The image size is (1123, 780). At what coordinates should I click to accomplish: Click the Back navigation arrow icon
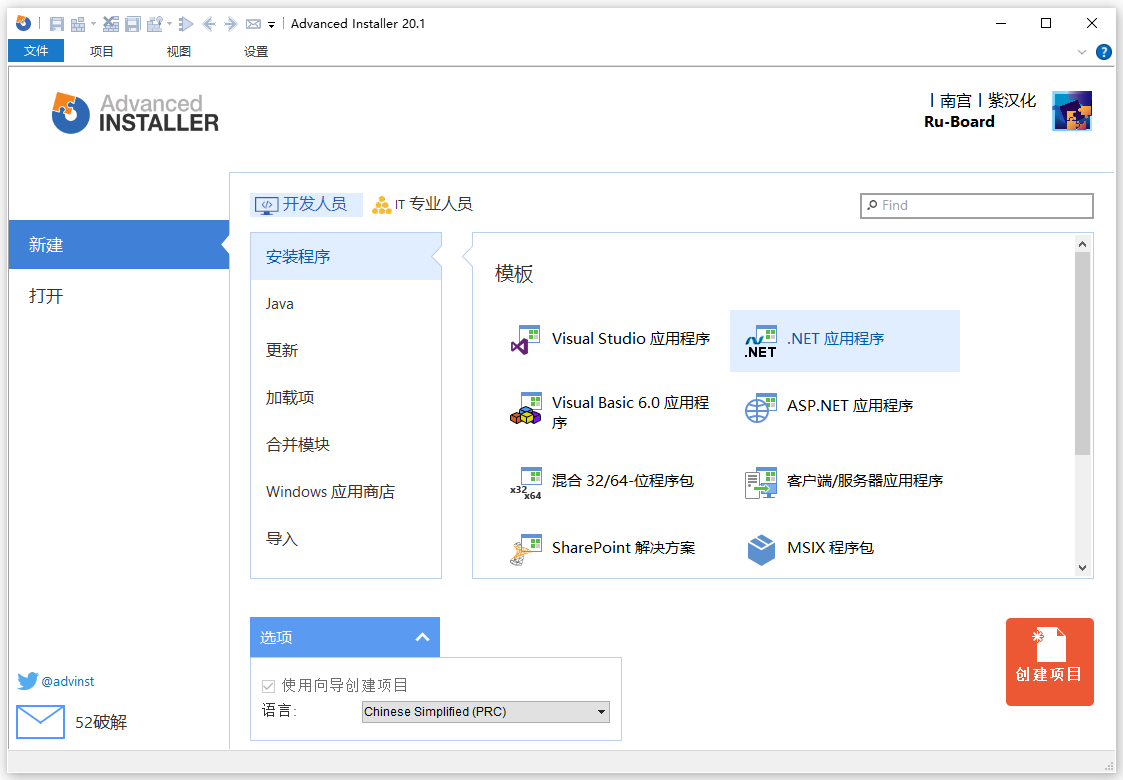click(x=210, y=23)
